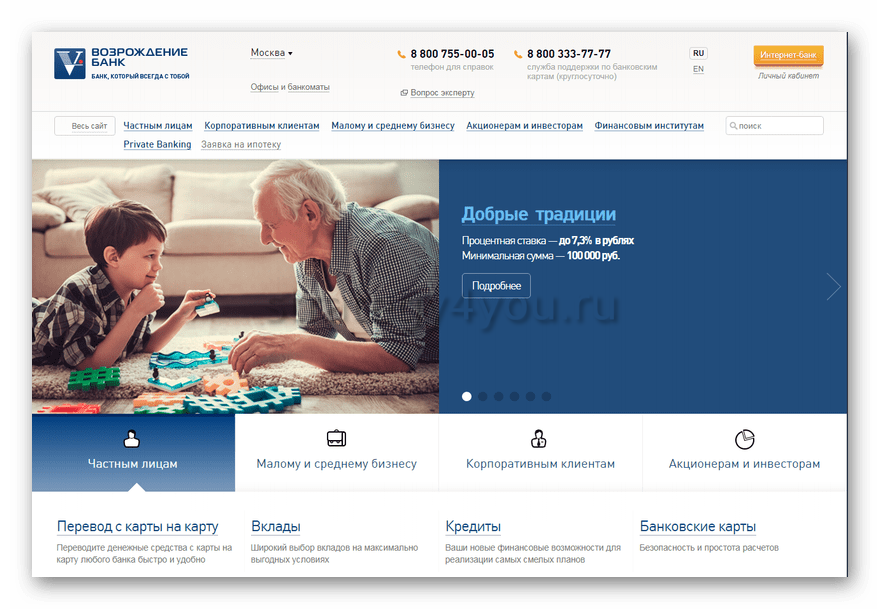
Task: Switch language to RU
Action: coord(698,53)
